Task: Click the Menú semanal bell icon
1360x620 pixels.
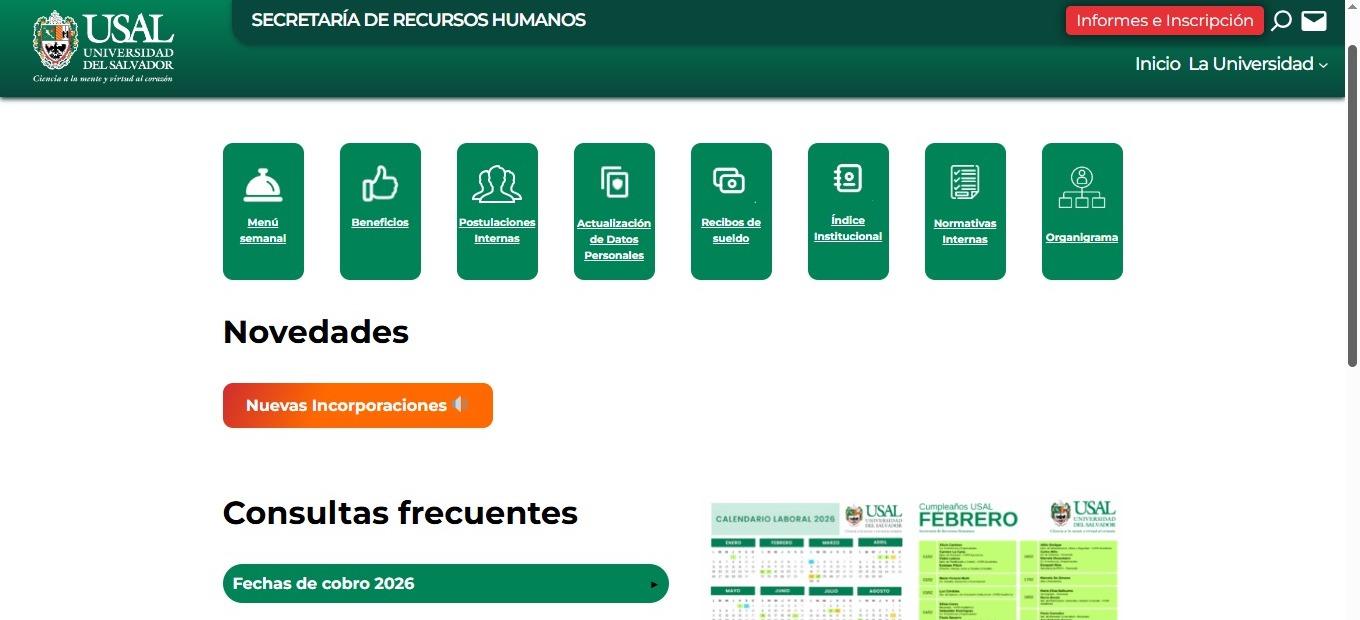Action: click(263, 185)
